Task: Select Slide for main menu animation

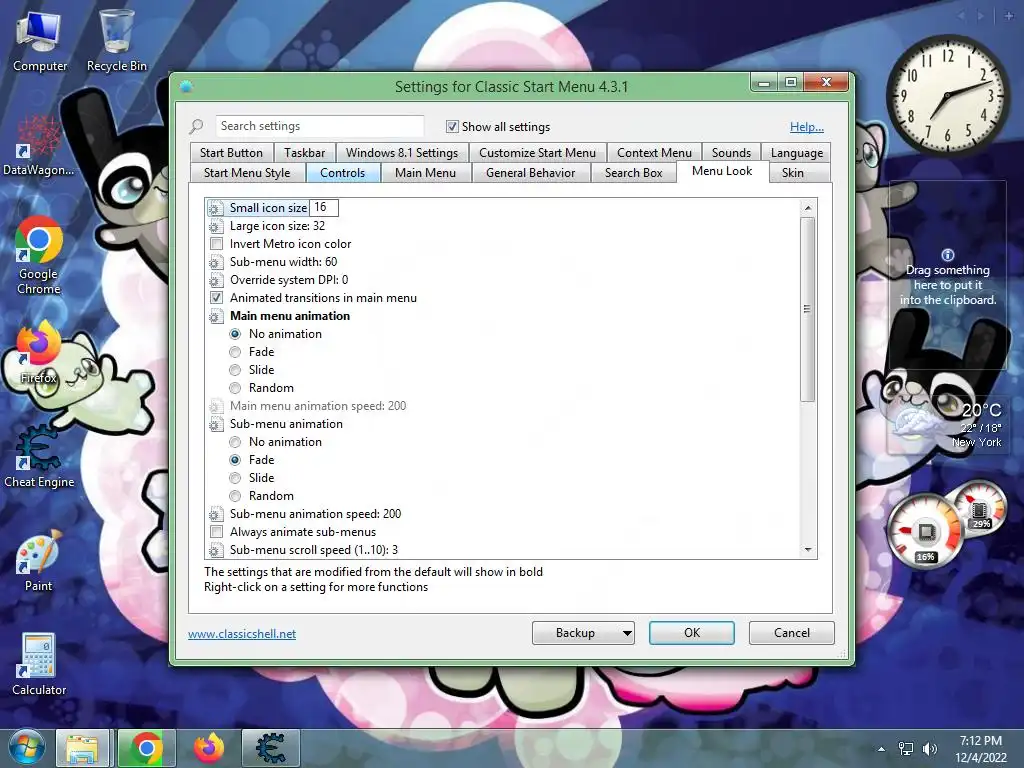Action: click(x=235, y=370)
